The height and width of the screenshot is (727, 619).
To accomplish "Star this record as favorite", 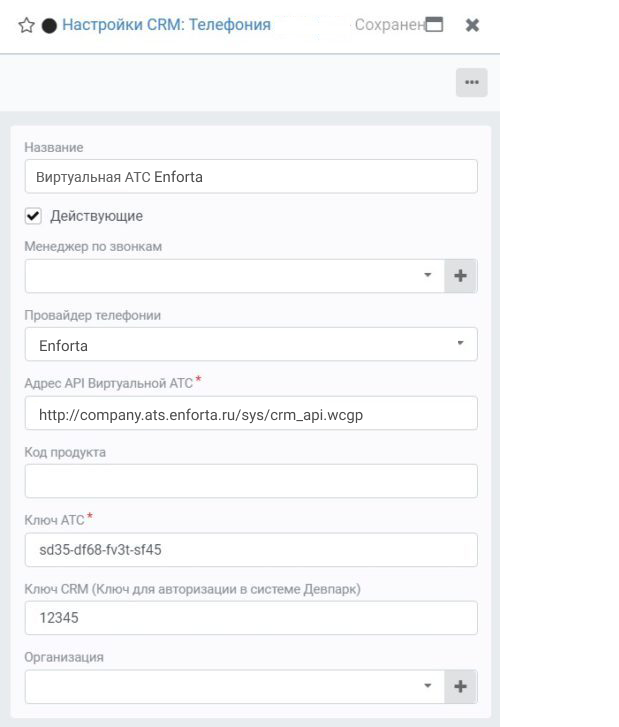I will [26, 25].
